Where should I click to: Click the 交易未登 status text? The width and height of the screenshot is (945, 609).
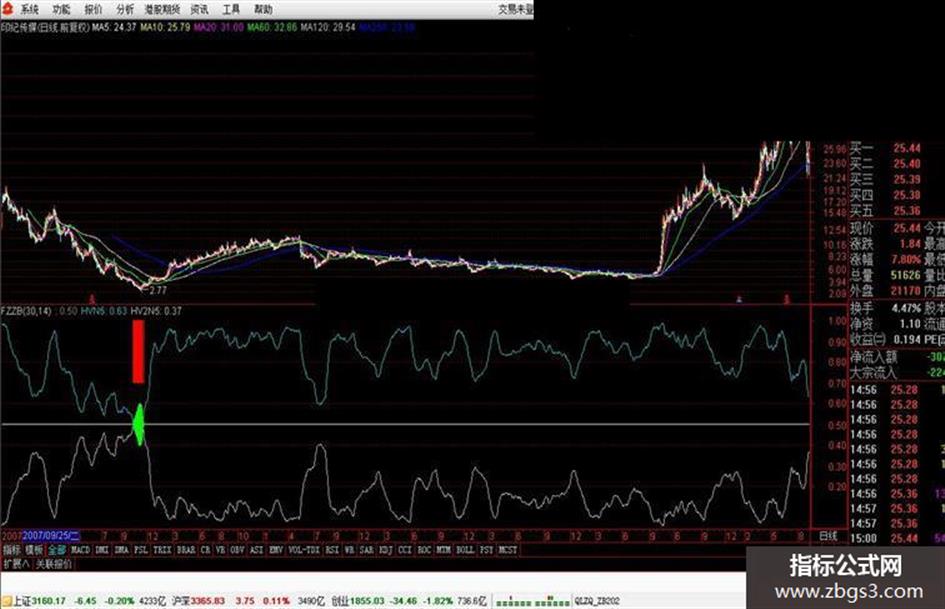(516, 9)
